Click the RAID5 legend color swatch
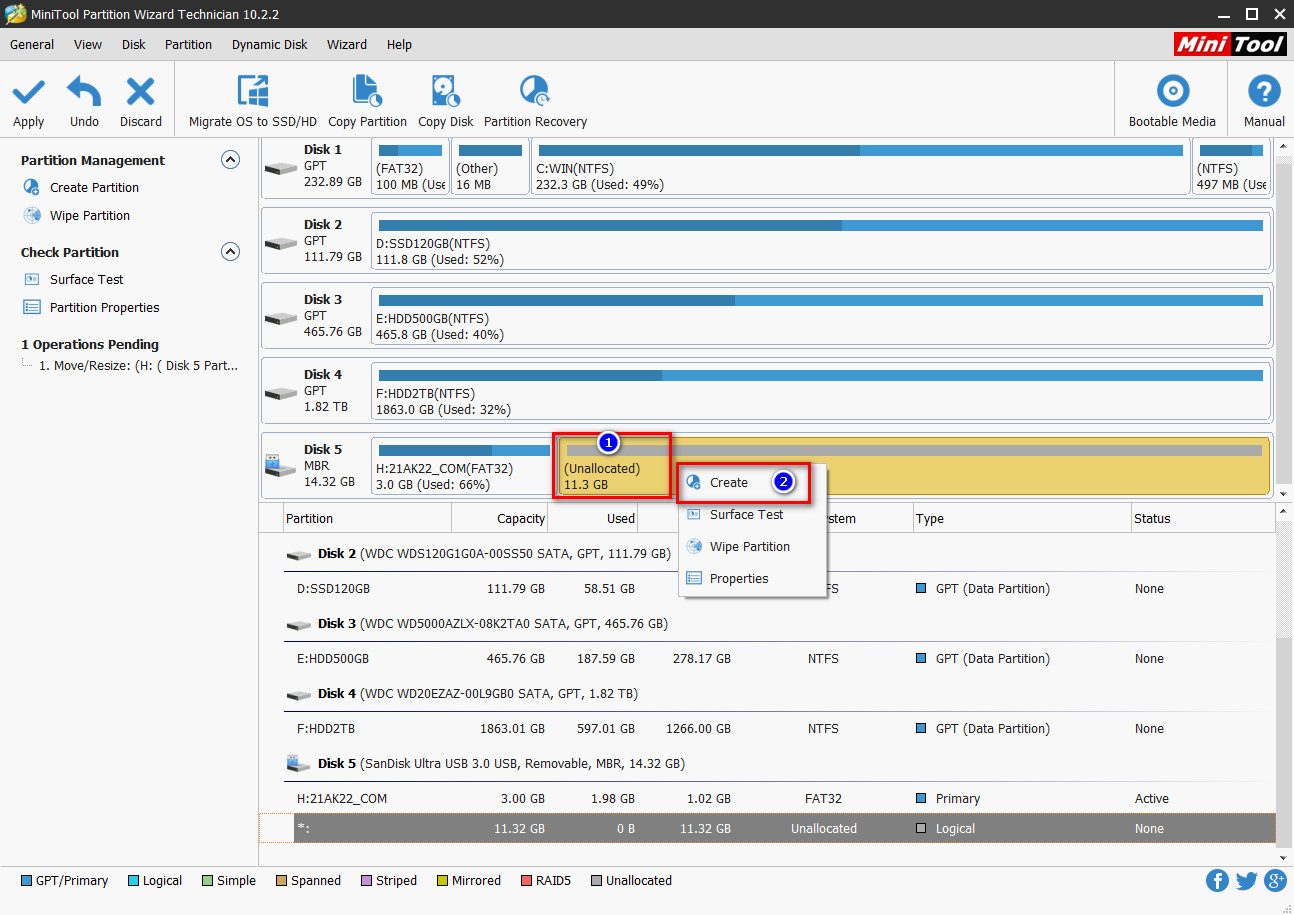Image resolution: width=1294 pixels, height=915 pixels. 527,881
